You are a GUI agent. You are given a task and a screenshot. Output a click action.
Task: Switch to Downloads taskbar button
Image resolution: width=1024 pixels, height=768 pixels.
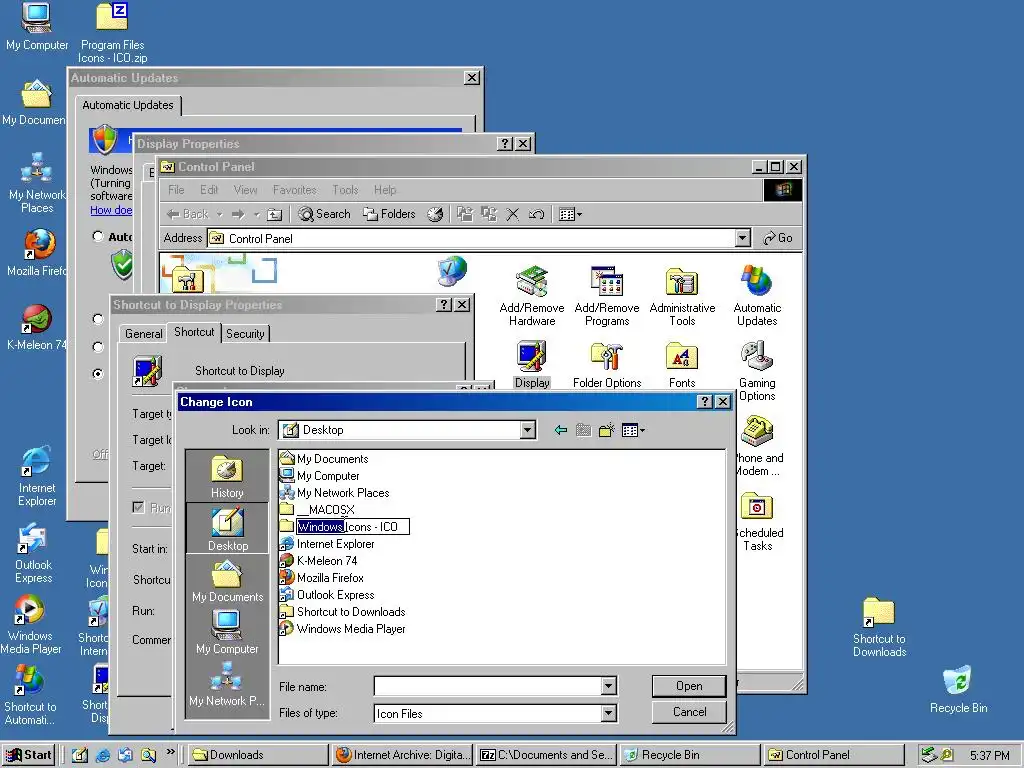pyautogui.click(x=258, y=755)
